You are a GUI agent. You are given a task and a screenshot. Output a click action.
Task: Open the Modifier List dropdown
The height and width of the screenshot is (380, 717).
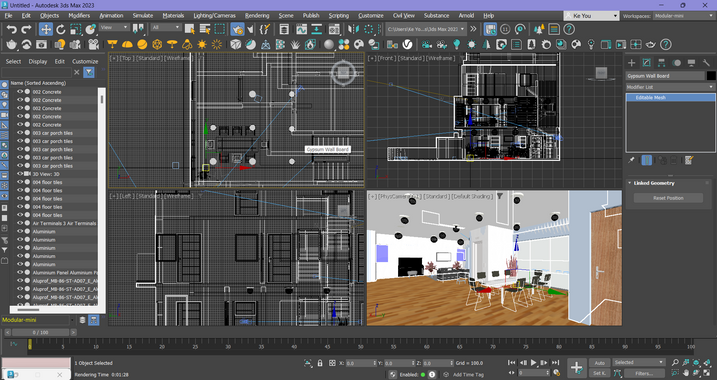click(670, 87)
